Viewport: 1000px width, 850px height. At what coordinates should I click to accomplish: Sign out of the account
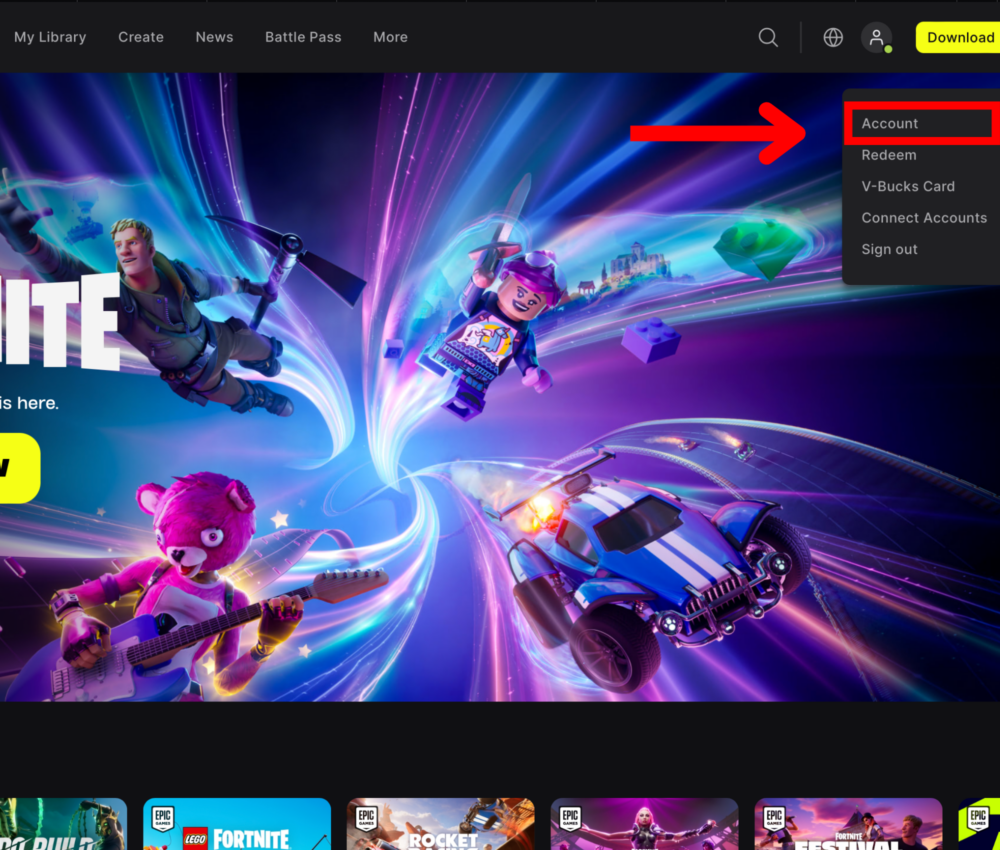[x=889, y=249]
